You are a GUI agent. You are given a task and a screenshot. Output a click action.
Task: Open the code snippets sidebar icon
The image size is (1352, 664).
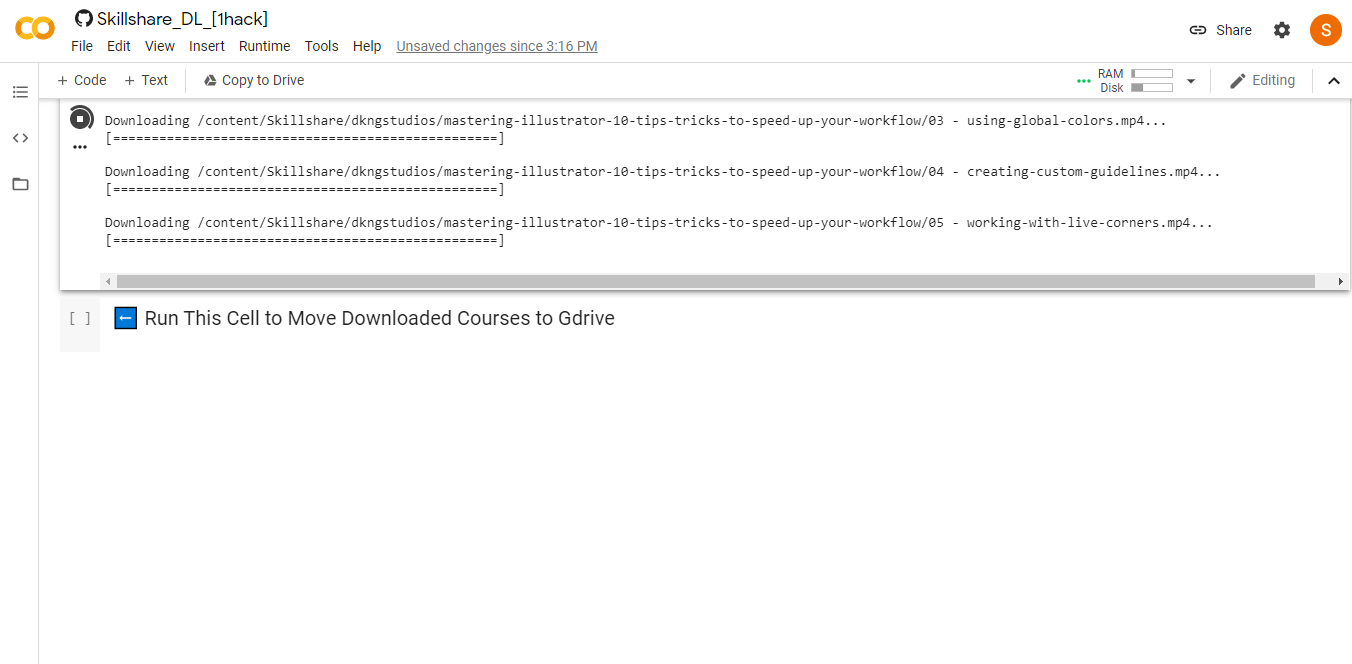[20, 138]
